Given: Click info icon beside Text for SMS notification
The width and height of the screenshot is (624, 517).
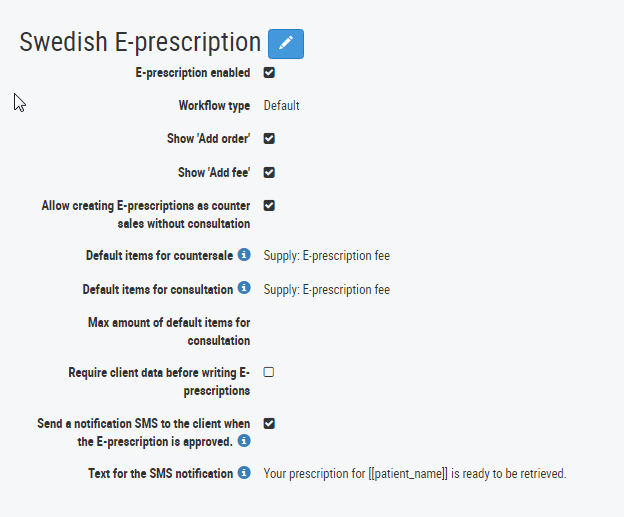Looking at the screenshot, I should click(244, 472).
